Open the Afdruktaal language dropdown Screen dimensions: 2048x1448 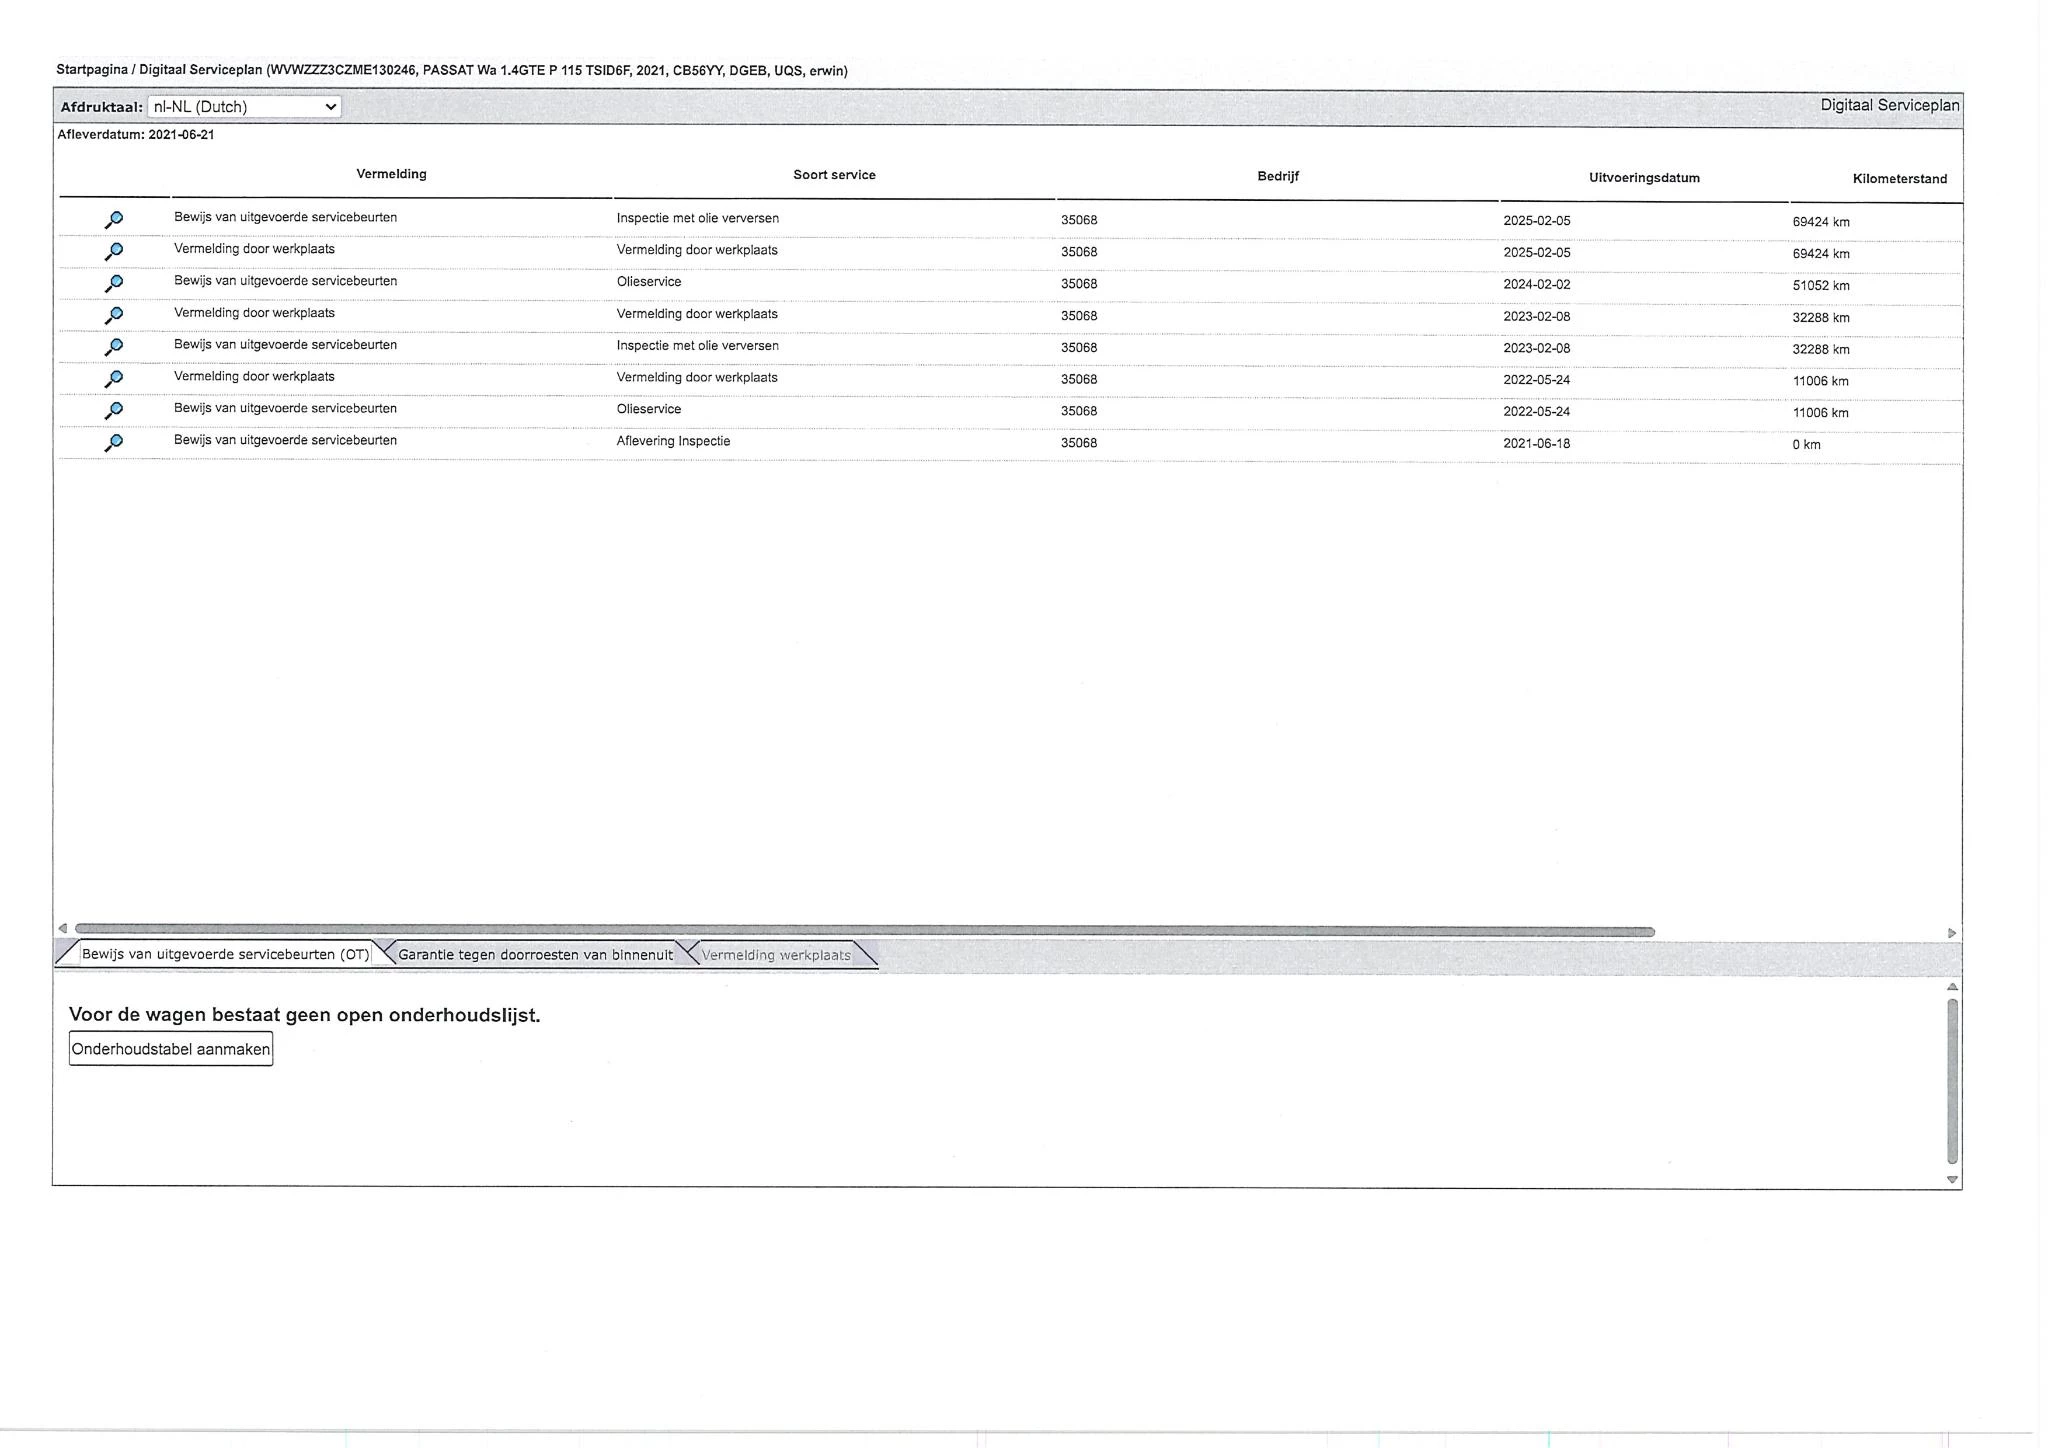click(244, 107)
